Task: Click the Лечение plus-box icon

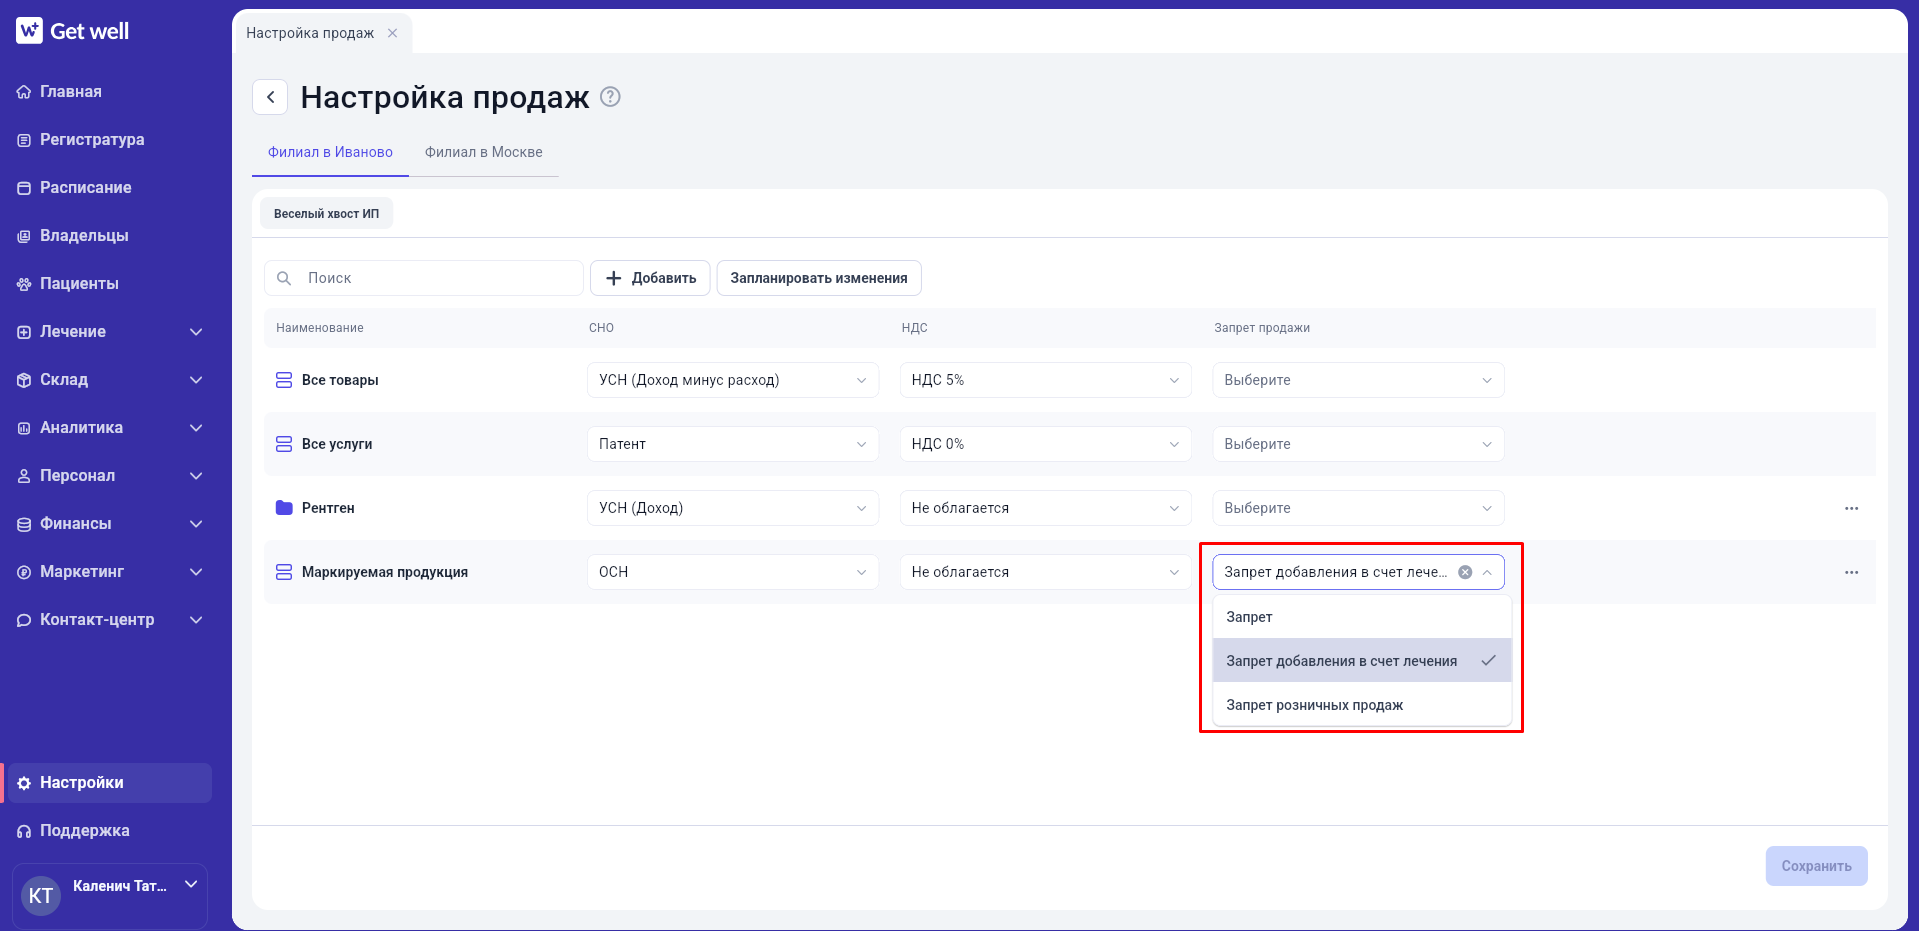Action: [x=24, y=332]
